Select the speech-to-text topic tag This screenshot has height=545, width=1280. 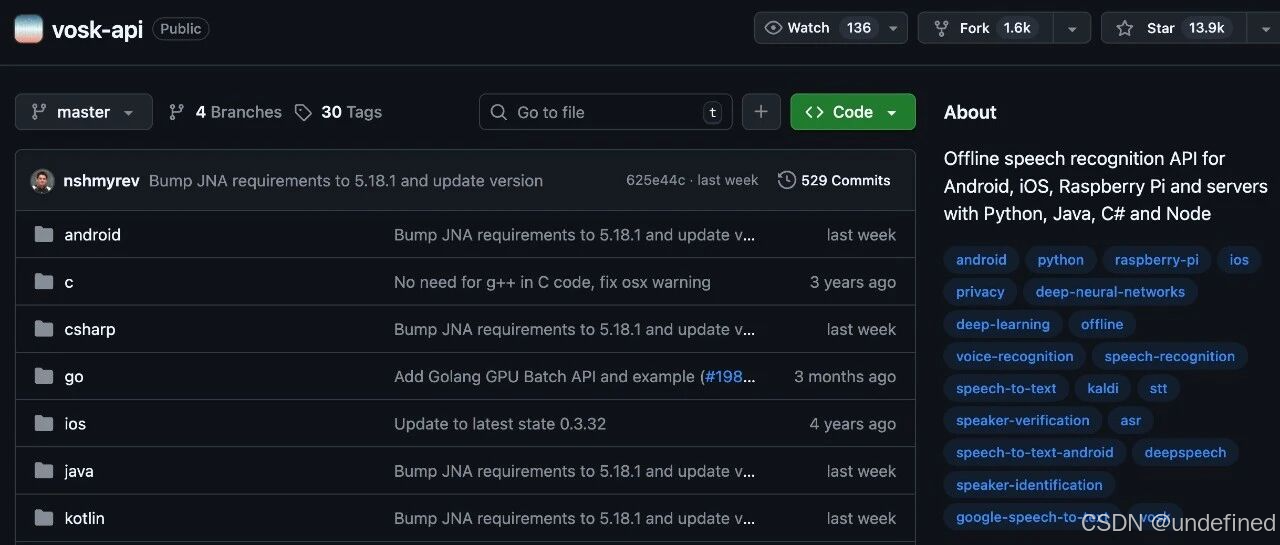[1006, 388]
